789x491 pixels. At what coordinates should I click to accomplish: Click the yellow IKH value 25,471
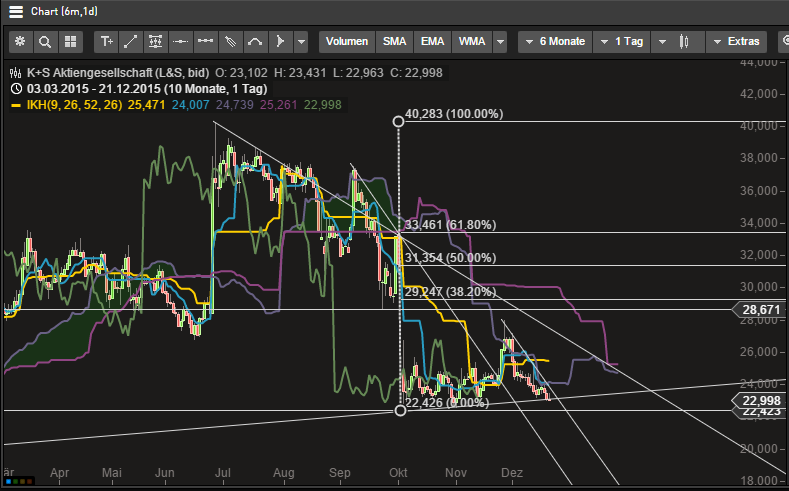146,105
